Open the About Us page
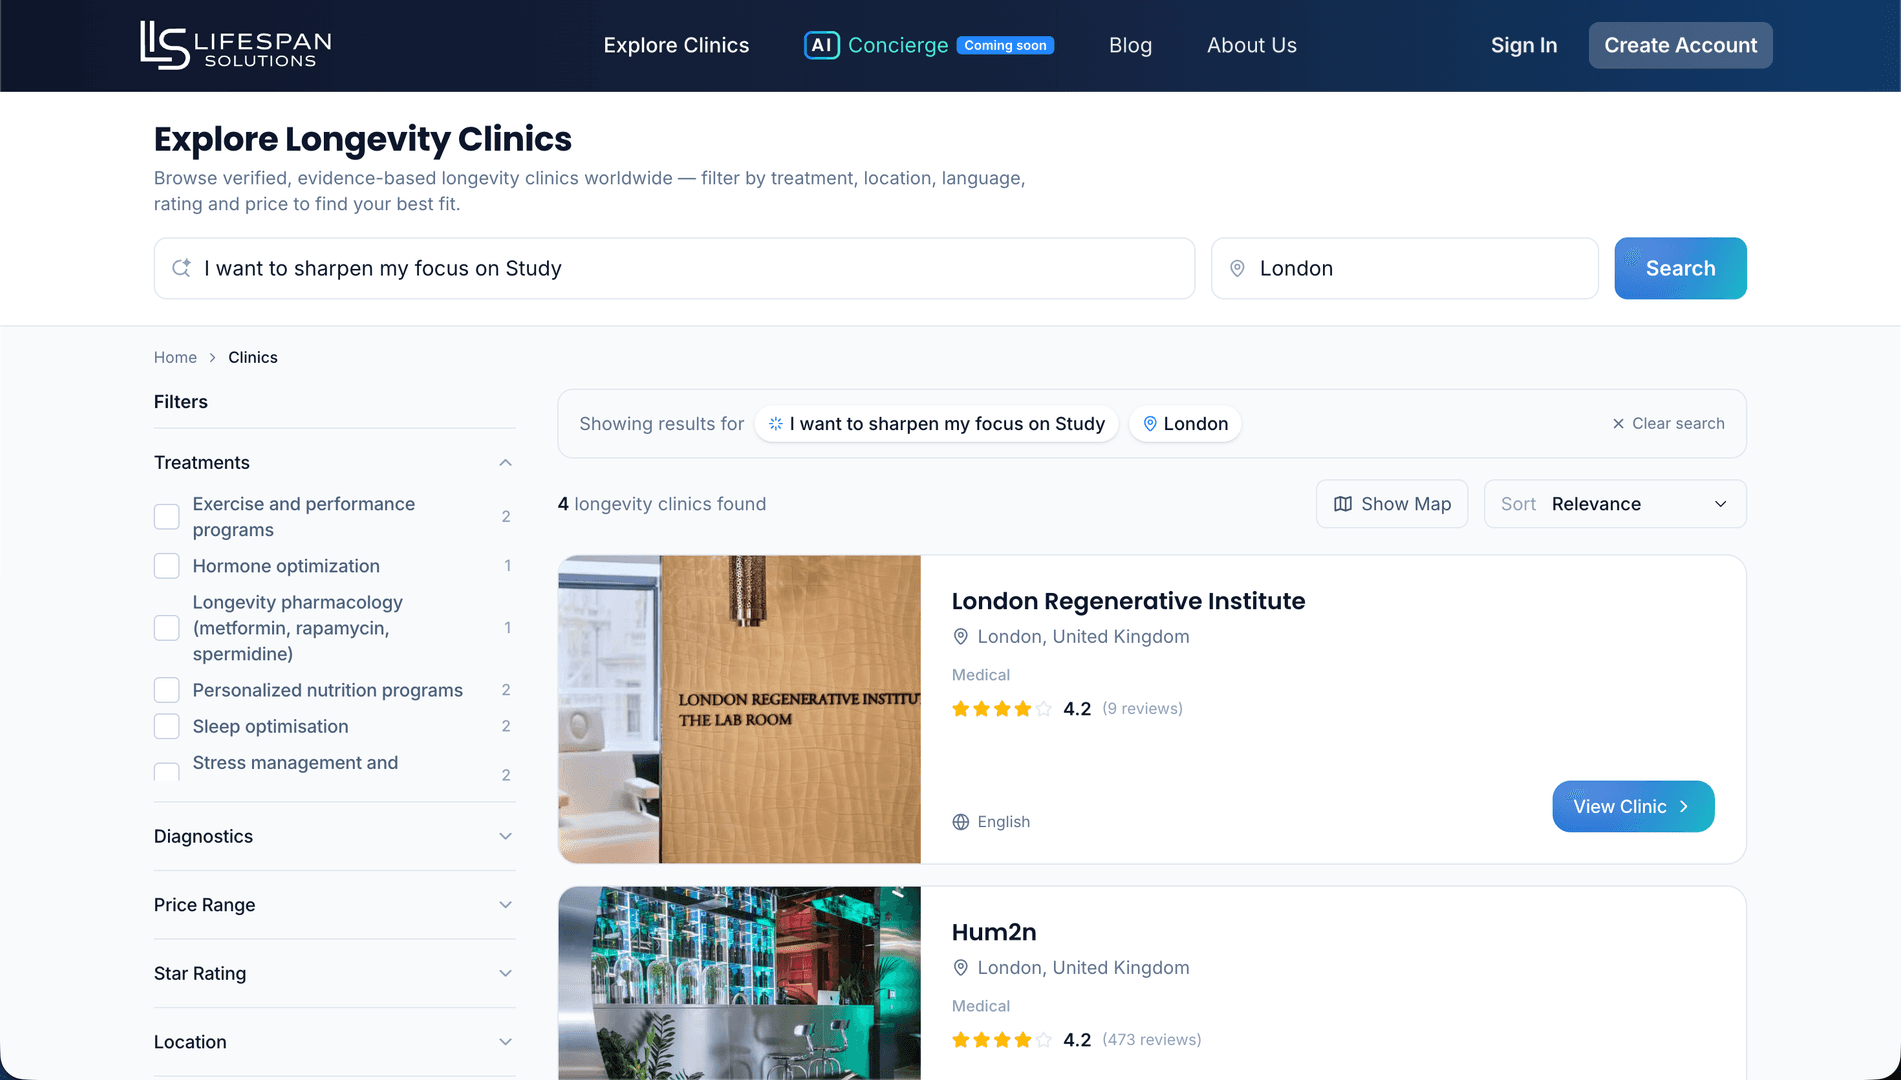The width and height of the screenshot is (1901, 1080). [x=1251, y=45]
